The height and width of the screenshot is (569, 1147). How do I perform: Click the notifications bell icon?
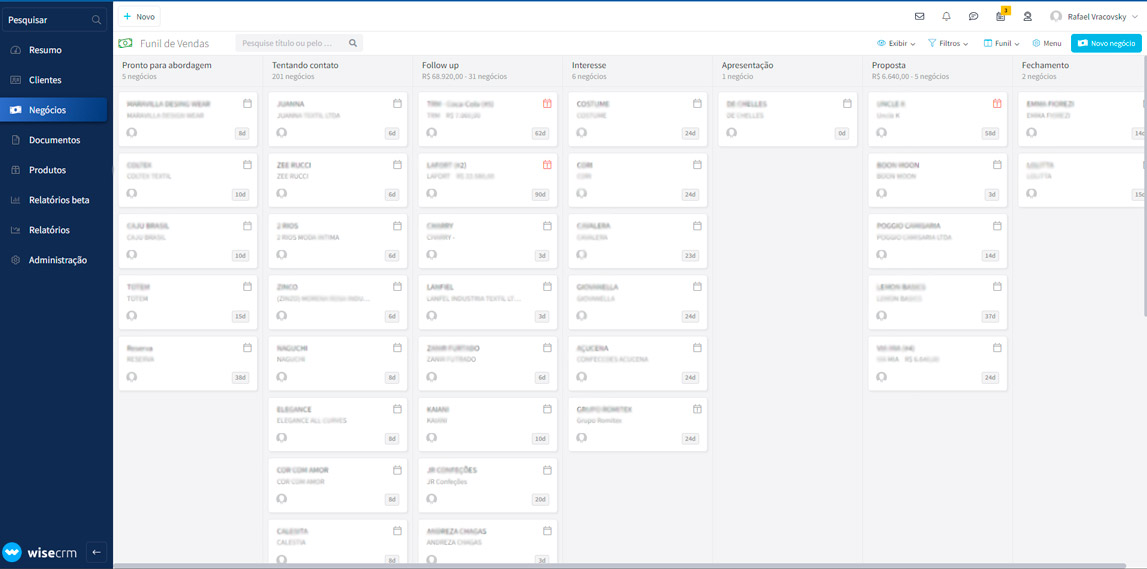point(946,17)
